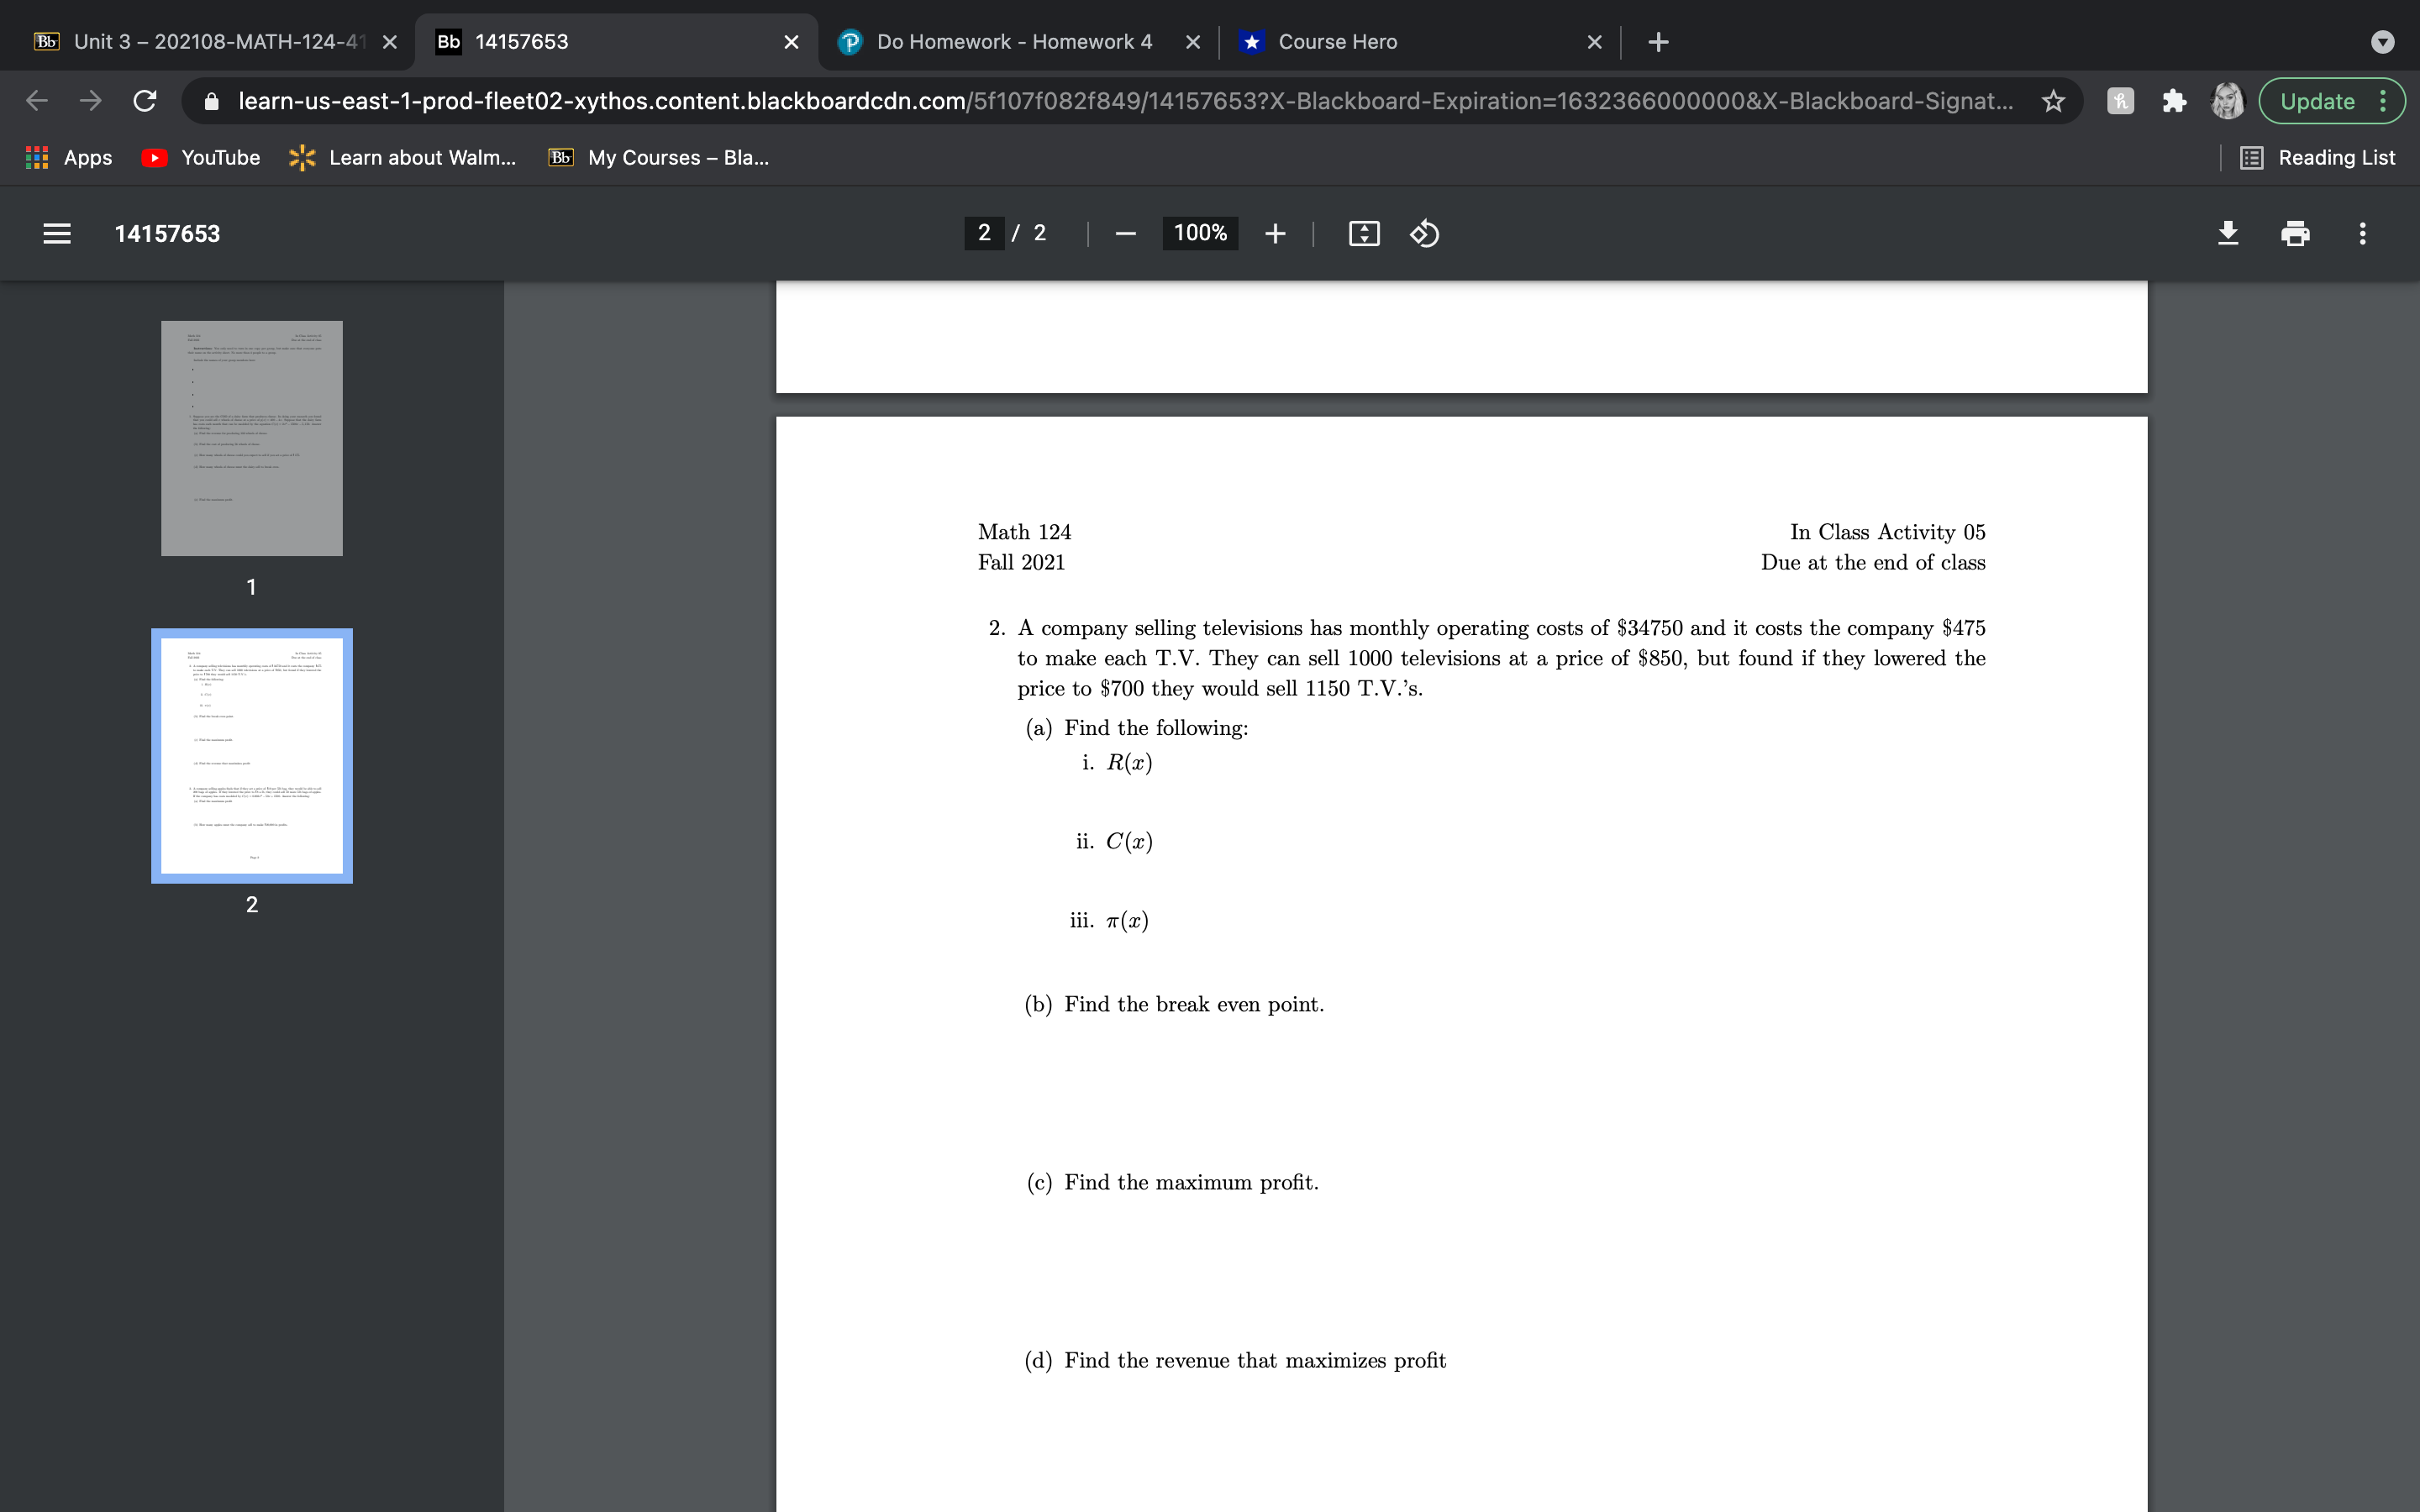The height and width of the screenshot is (1512, 2420).
Task: Select page 1 thumbnail
Action: pyautogui.click(x=252, y=438)
